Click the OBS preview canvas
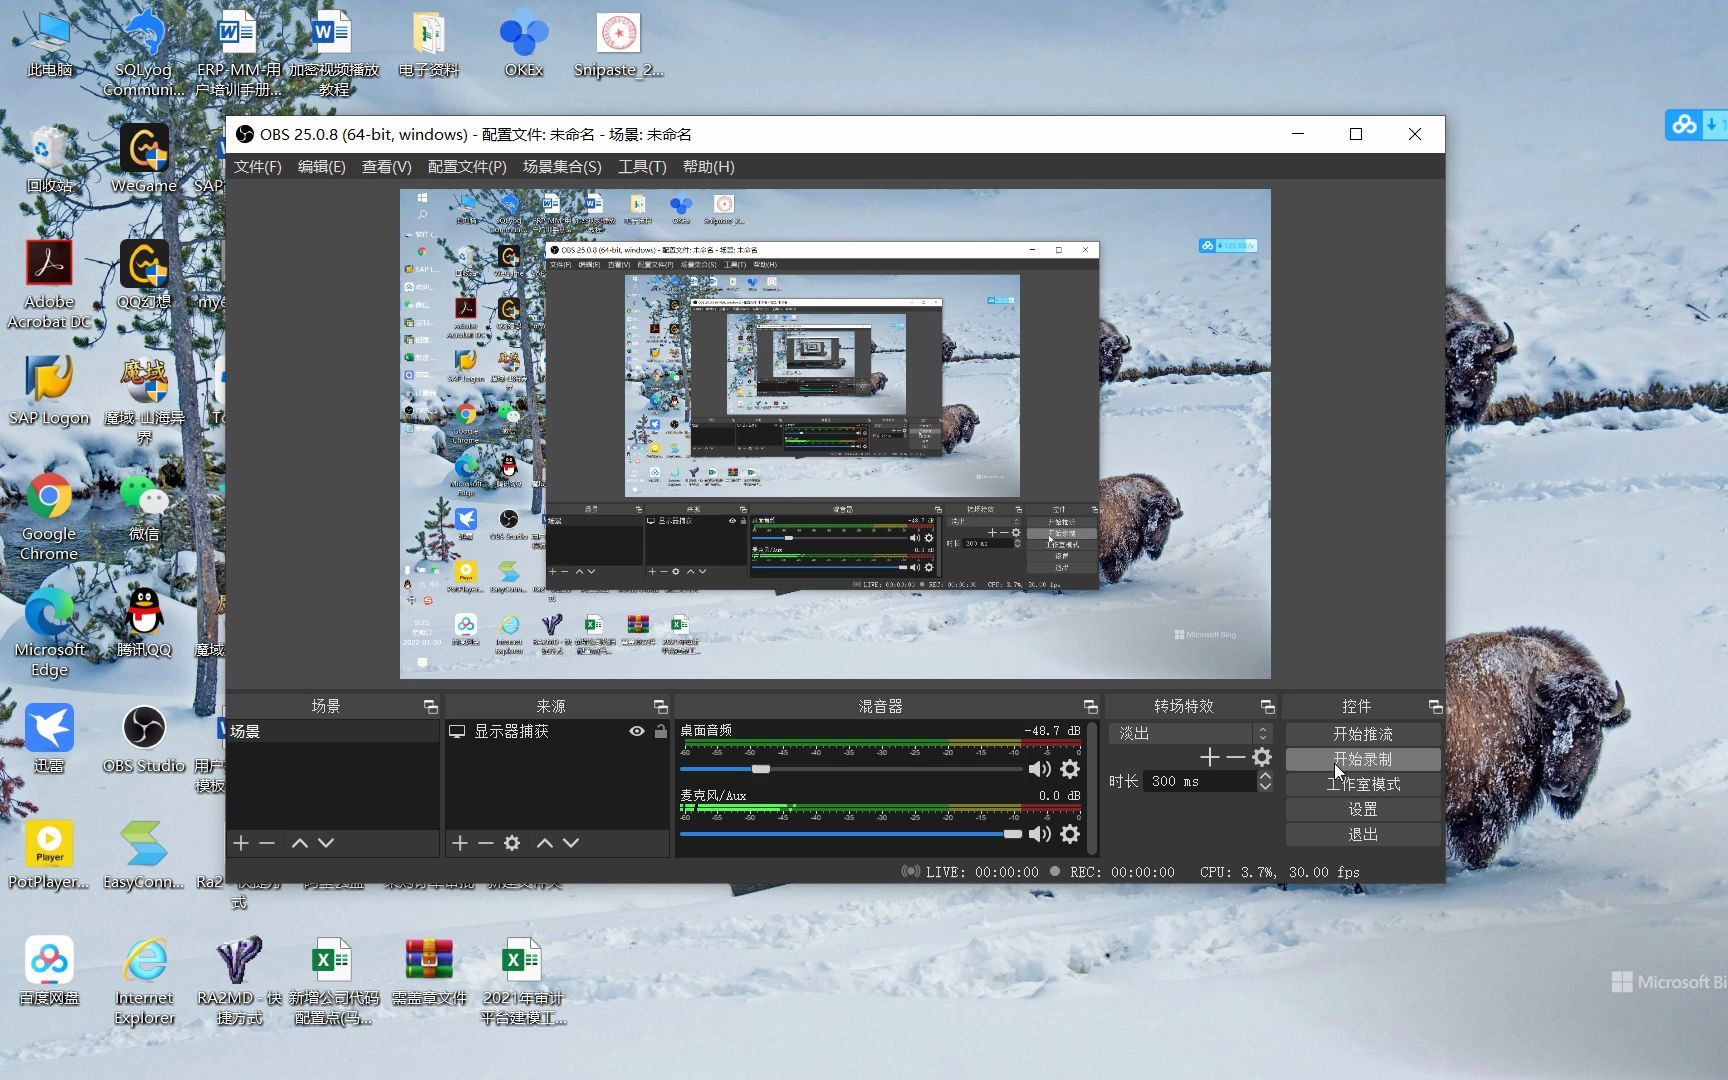The width and height of the screenshot is (1728, 1080). (x=835, y=434)
